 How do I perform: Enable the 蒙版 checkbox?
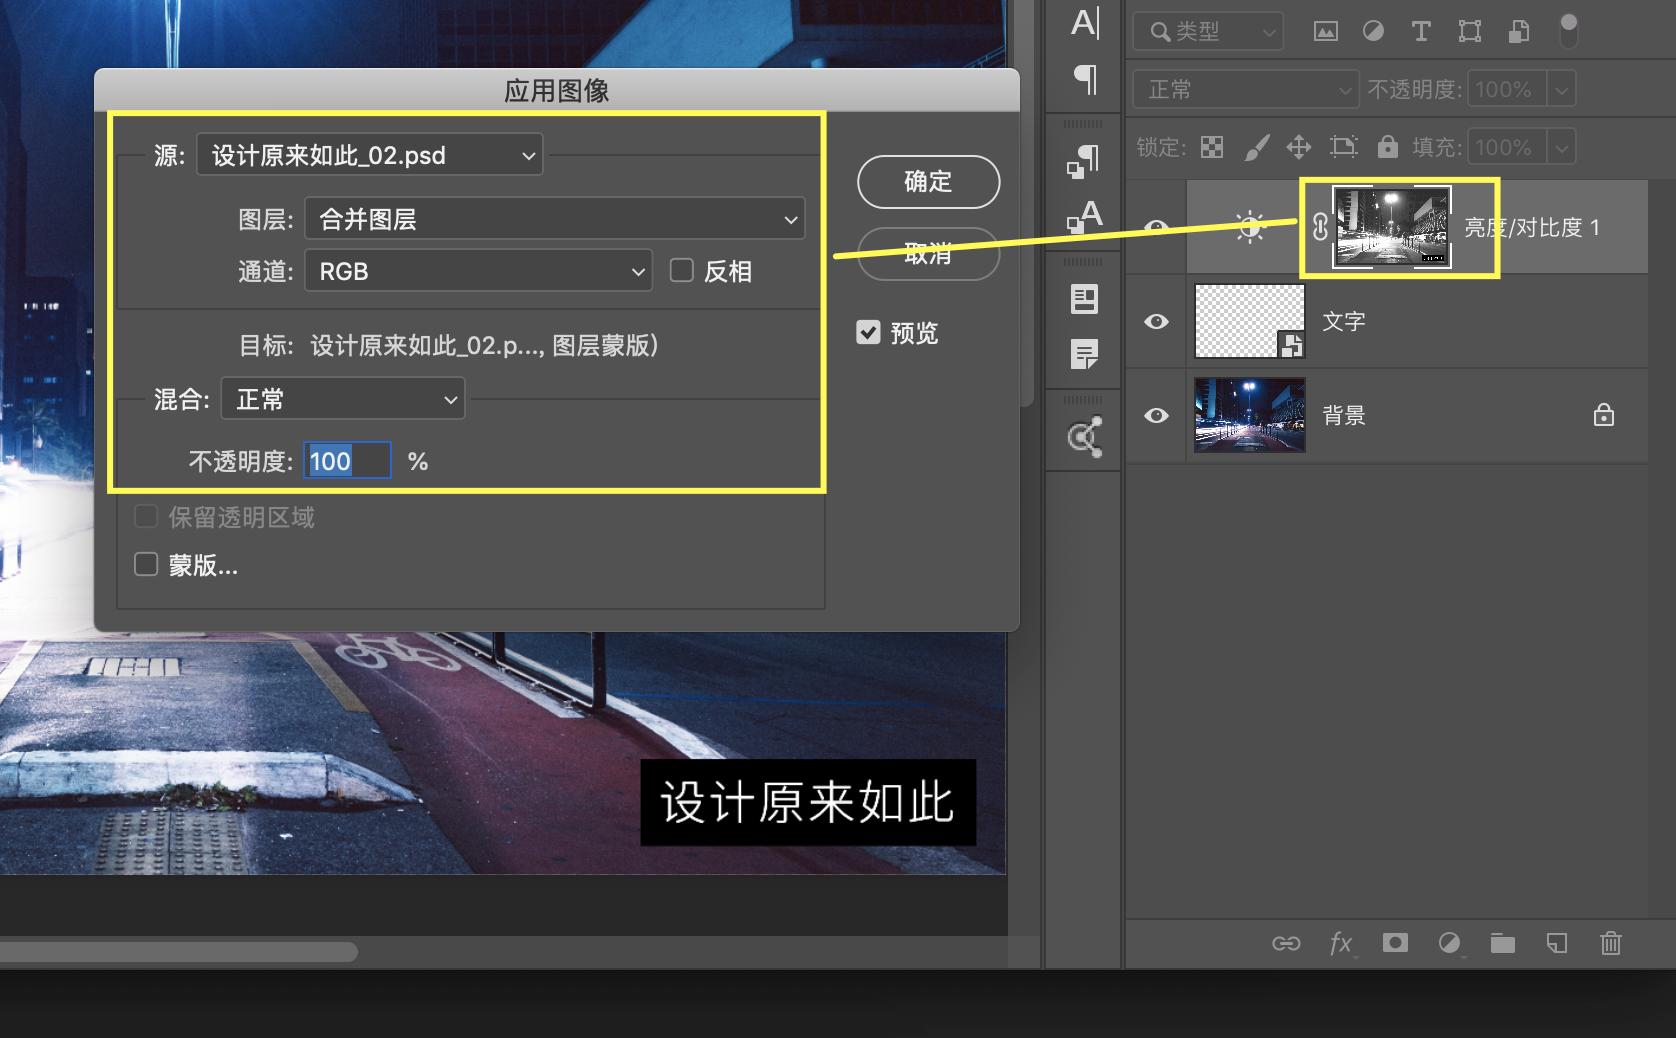(146, 564)
